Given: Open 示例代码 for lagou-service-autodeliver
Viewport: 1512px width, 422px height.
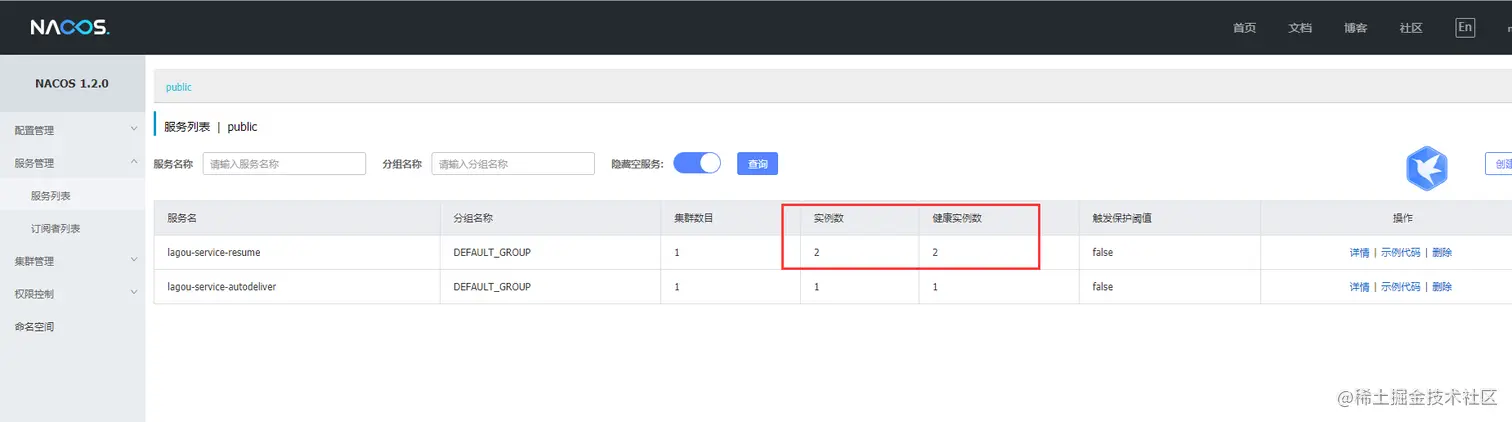Looking at the screenshot, I should point(1400,287).
